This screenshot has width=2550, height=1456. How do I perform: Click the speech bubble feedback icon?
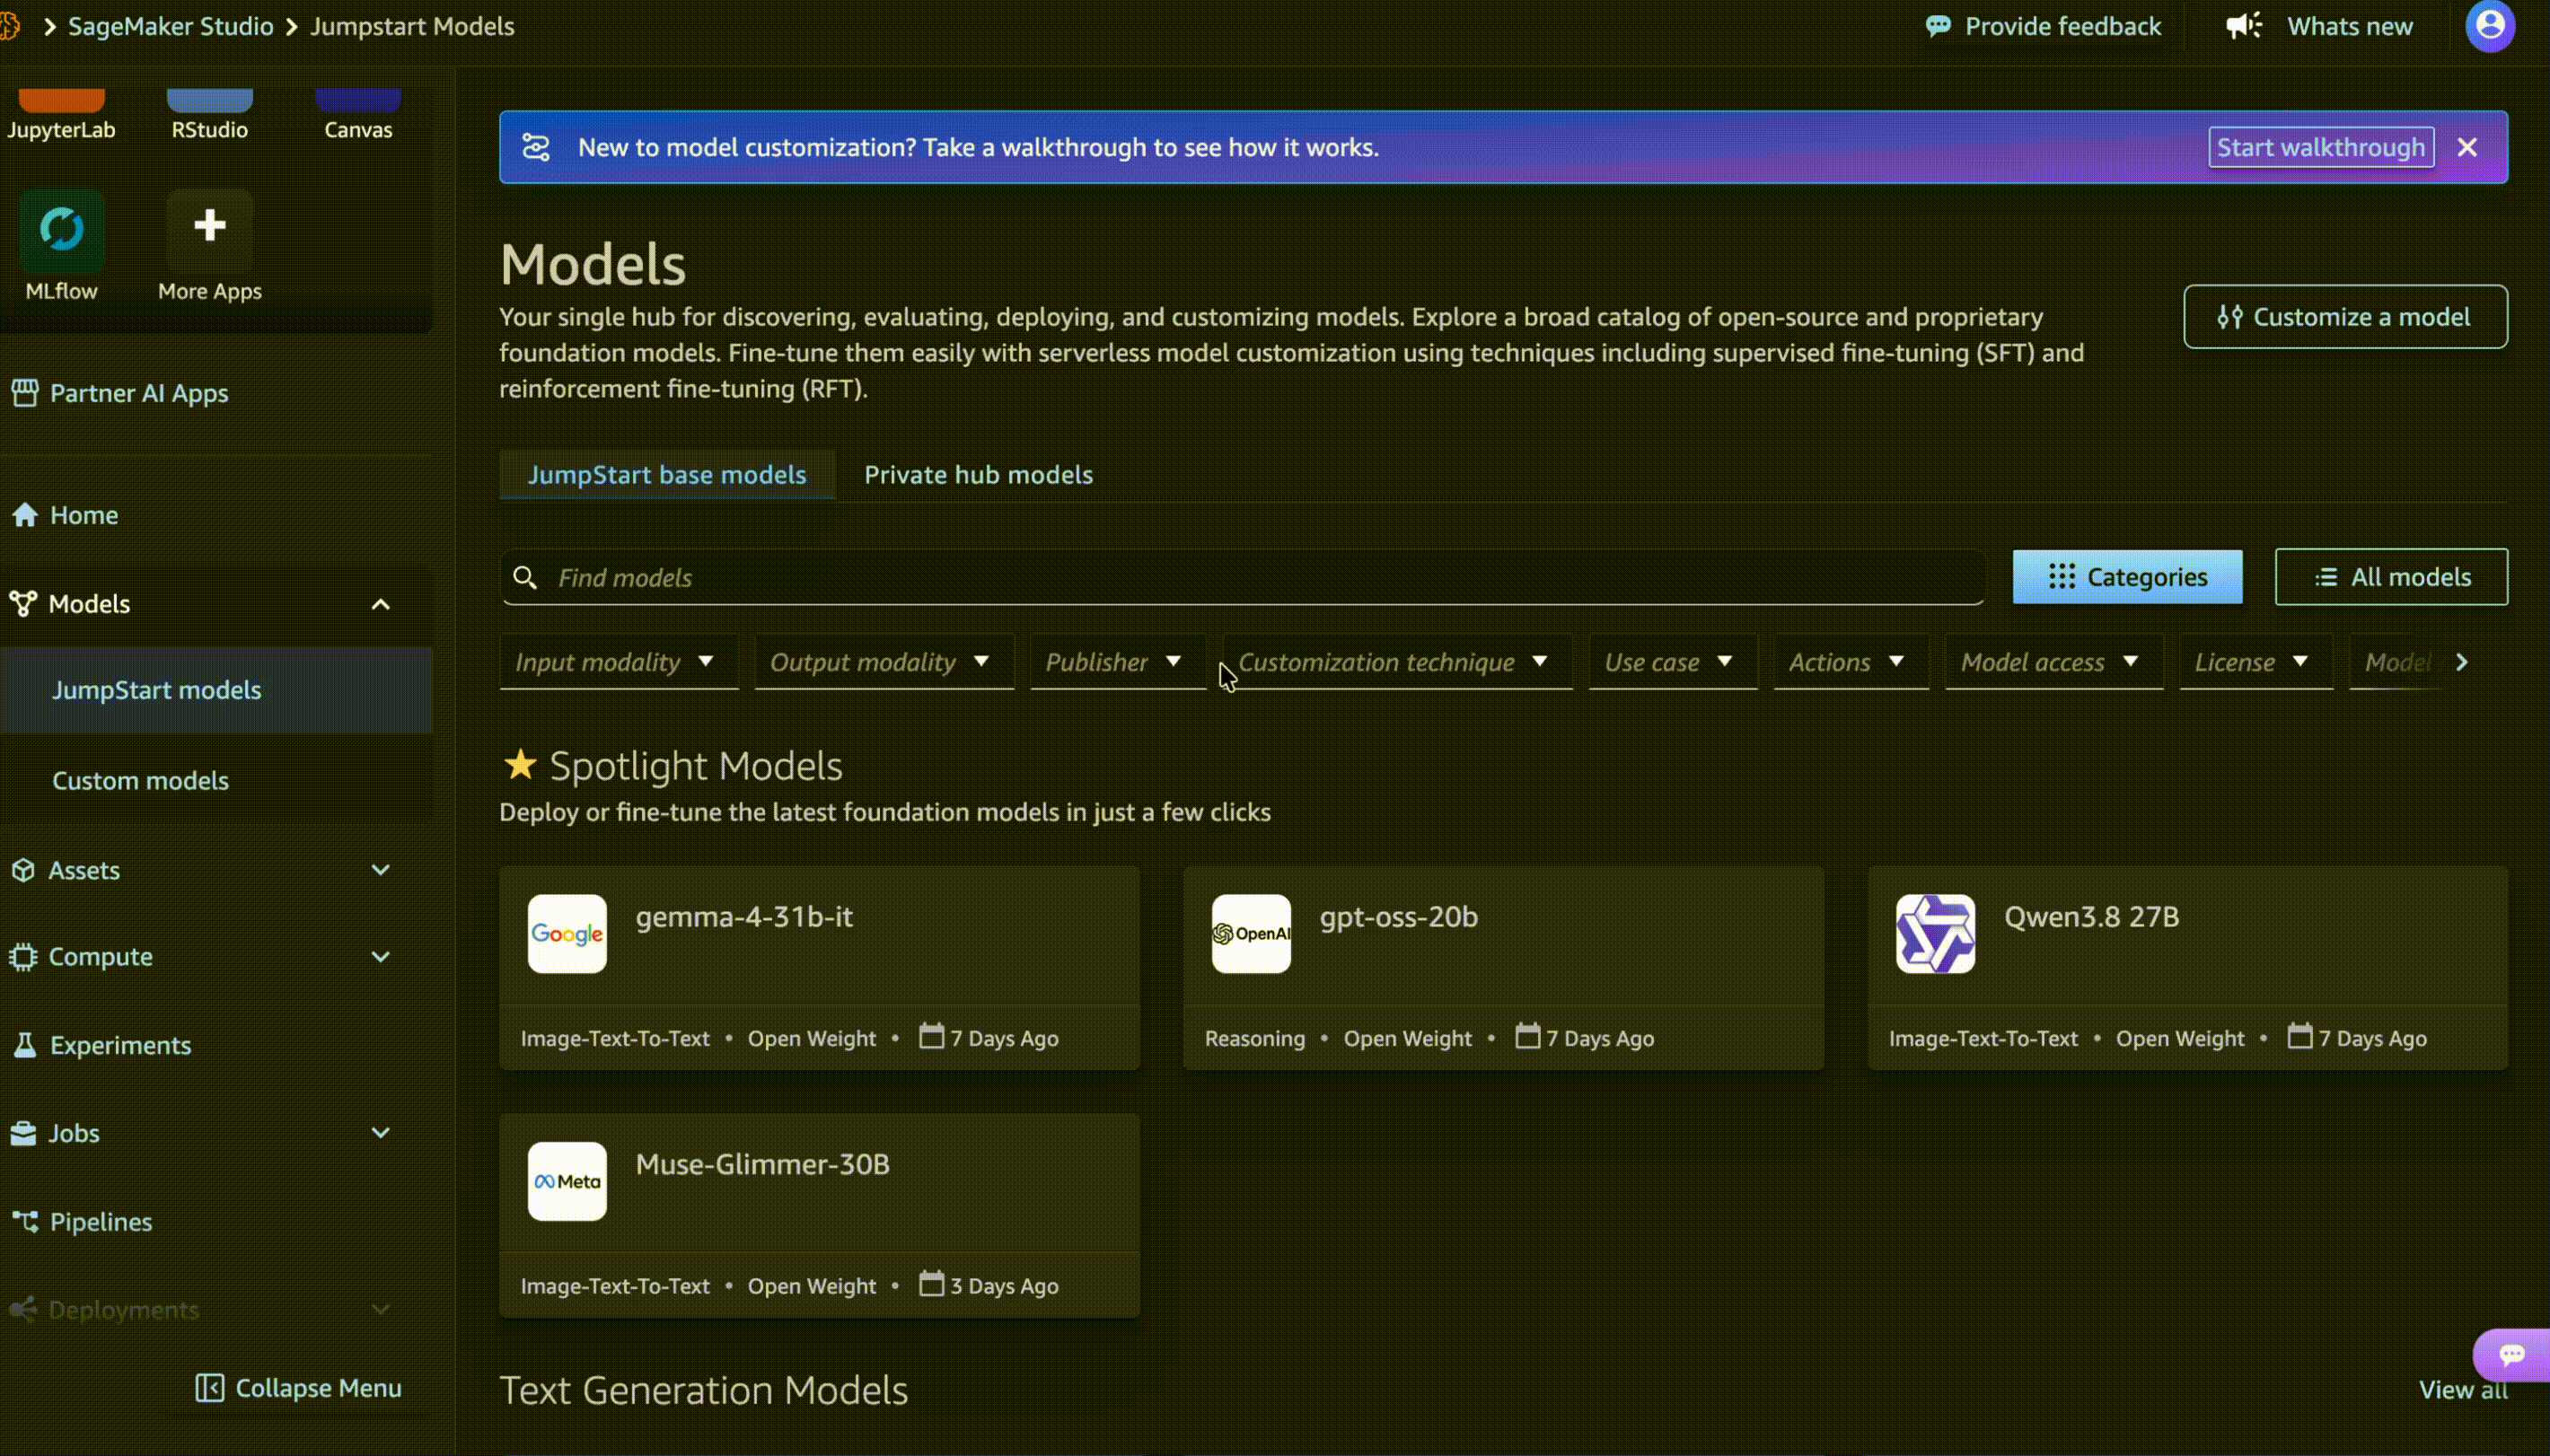1938,26
